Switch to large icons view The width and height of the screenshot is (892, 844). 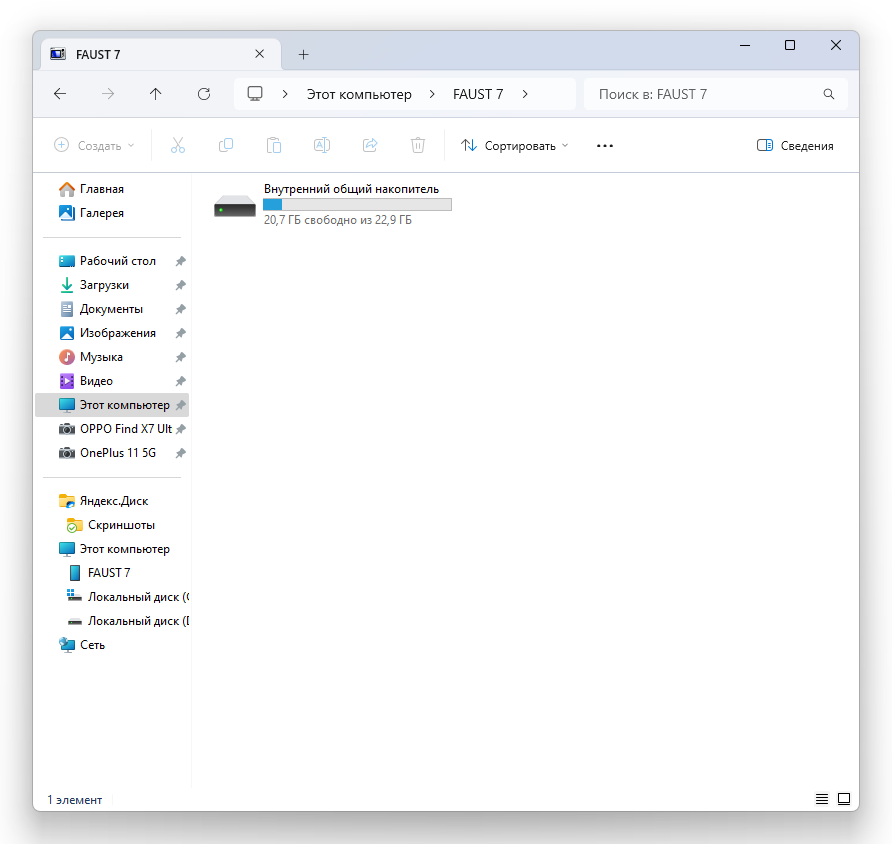(x=844, y=799)
